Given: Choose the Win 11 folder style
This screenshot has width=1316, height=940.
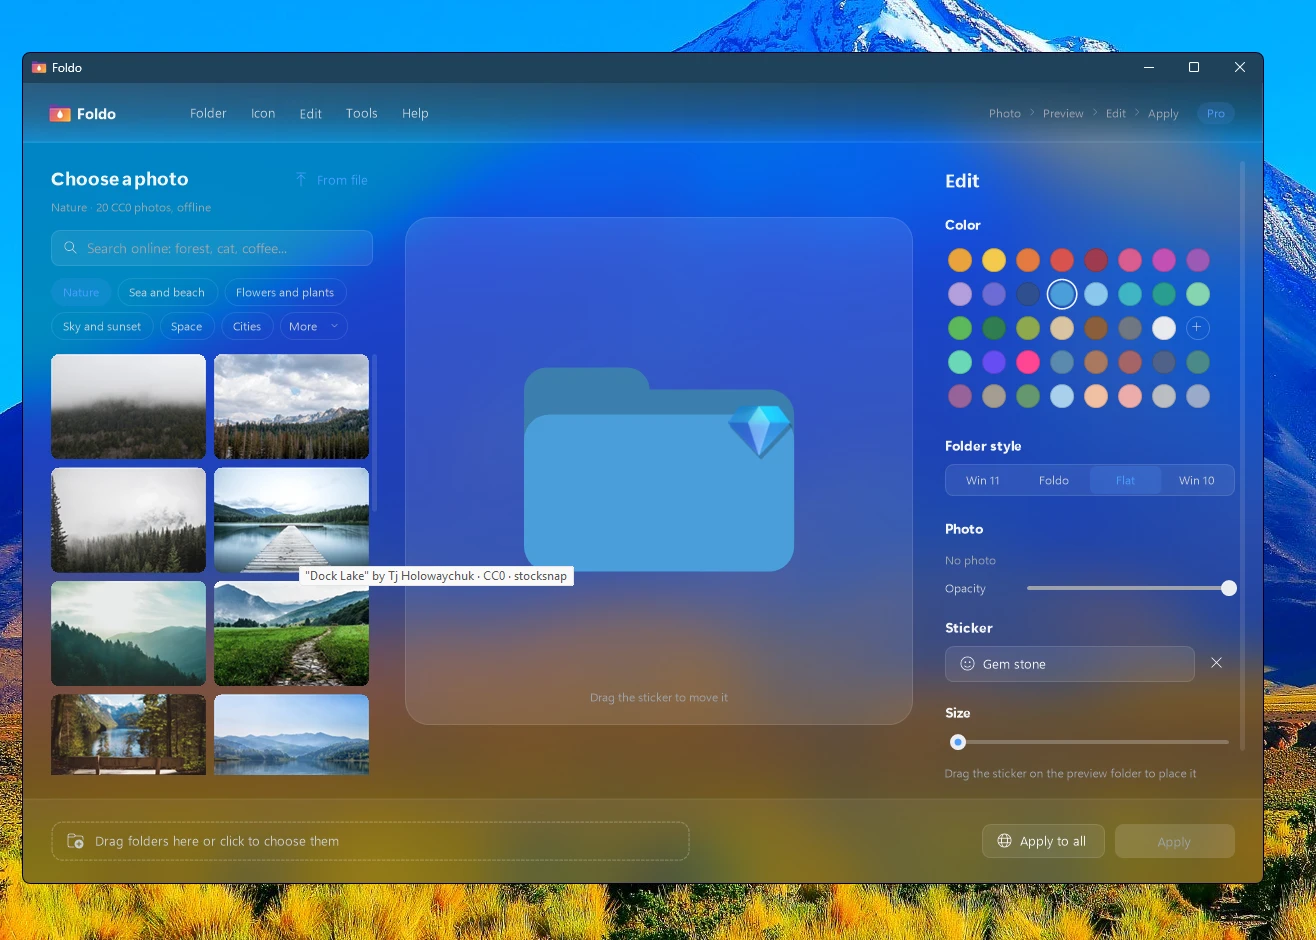Looking at the screenshot, I should [983, 480].
